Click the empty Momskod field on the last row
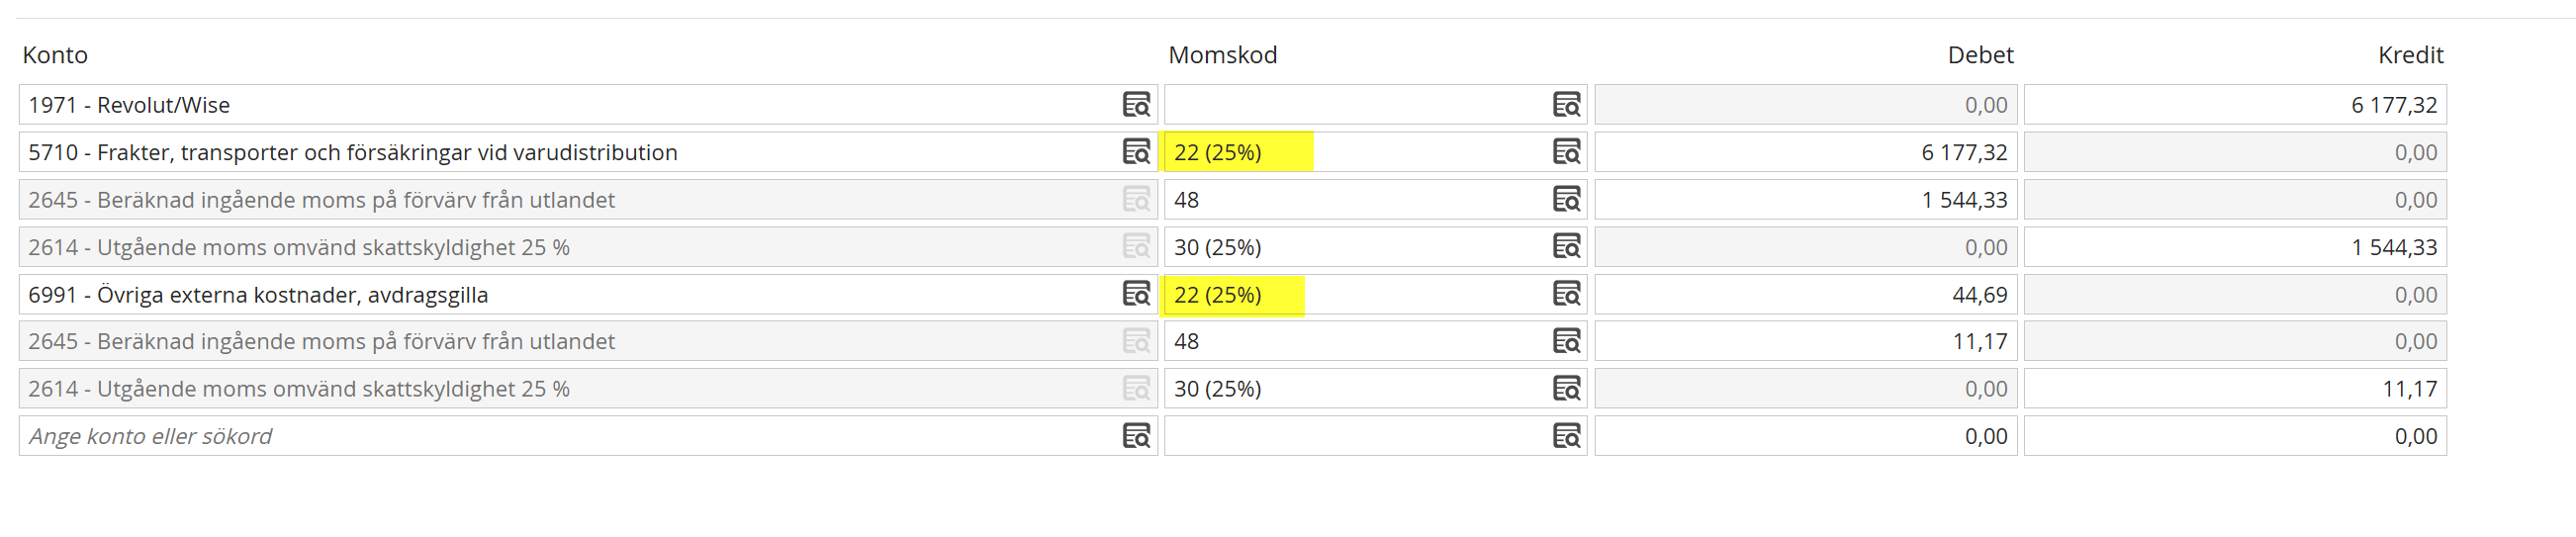This screenshot has height=537, width=2576. click(1375, 436)
